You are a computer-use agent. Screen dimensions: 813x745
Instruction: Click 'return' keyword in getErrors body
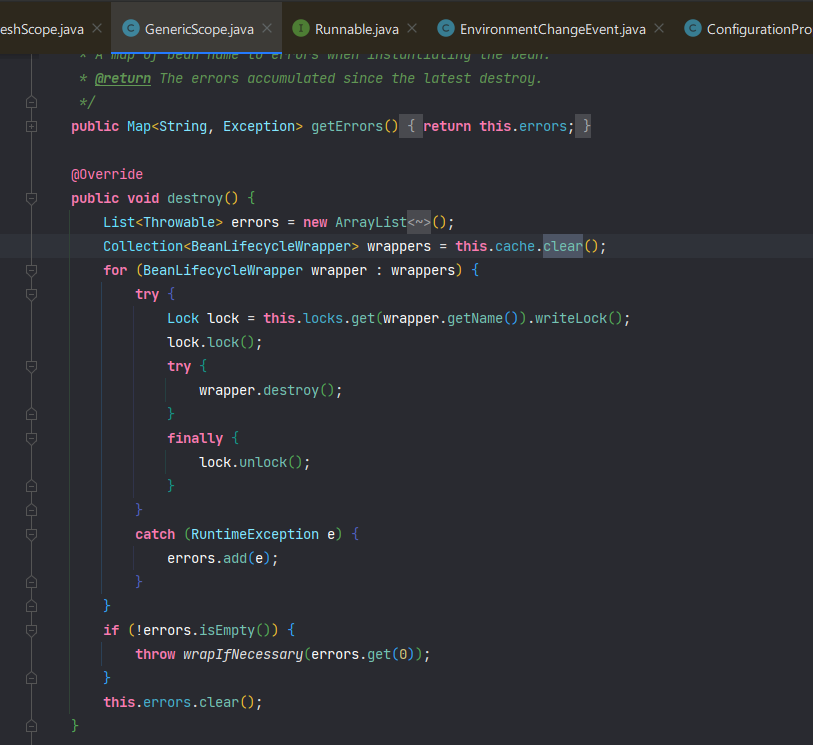click(447, 126)
